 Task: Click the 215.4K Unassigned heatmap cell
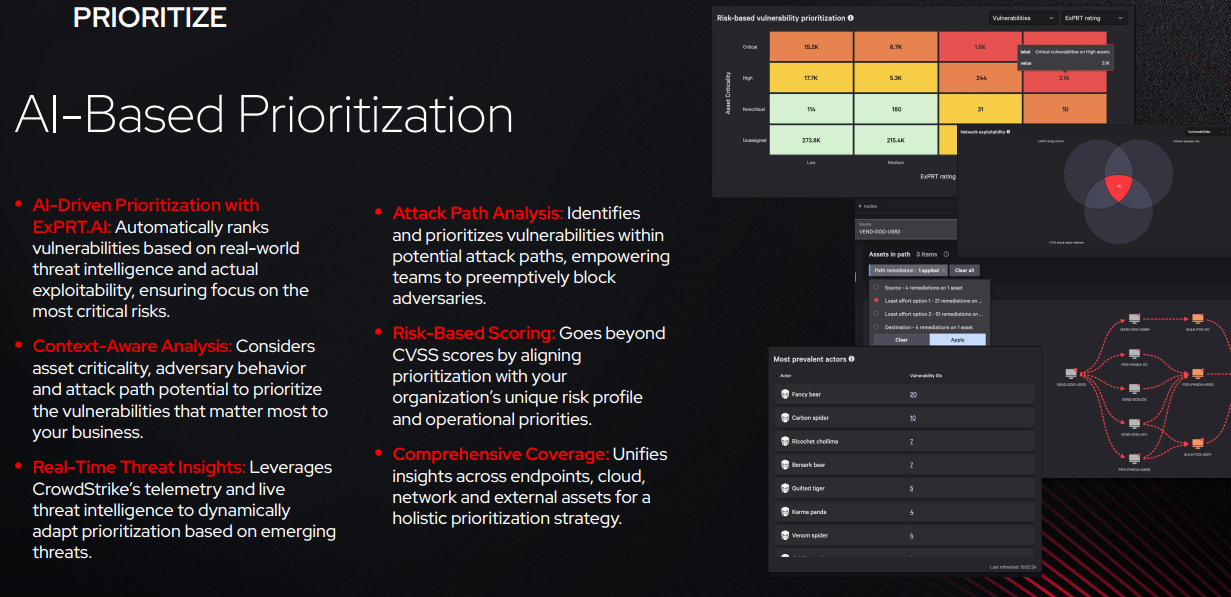[x=895, y=139]
